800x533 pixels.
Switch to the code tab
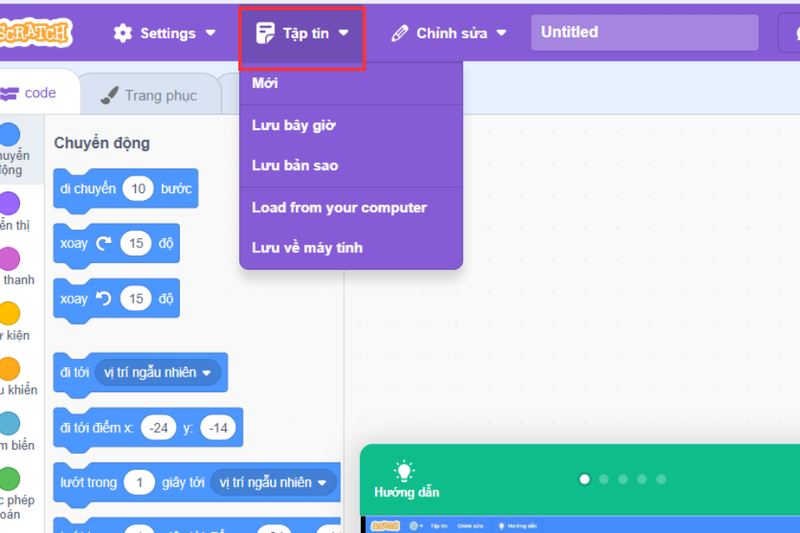40,93
